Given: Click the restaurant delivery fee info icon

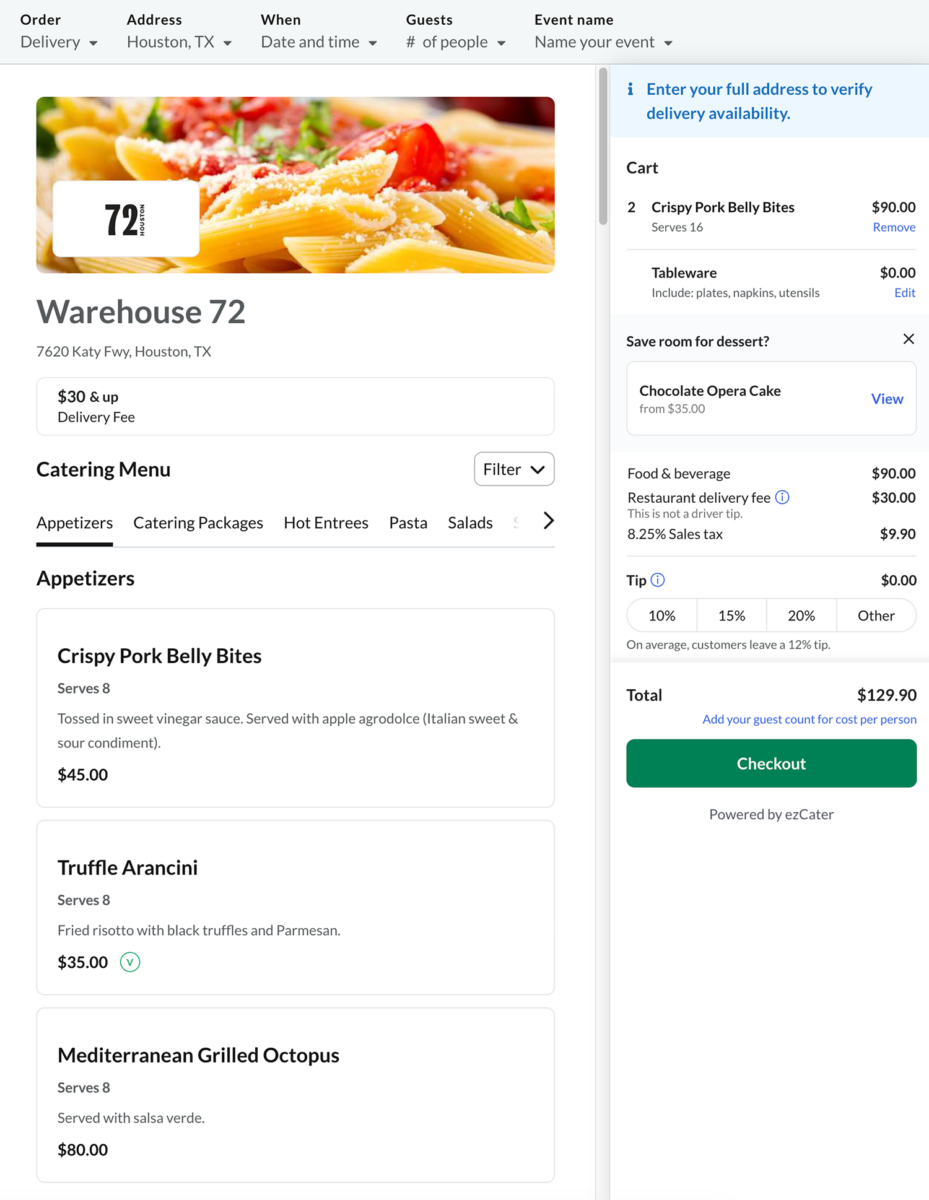Looking at the screenshot, I should pos(782,497).
